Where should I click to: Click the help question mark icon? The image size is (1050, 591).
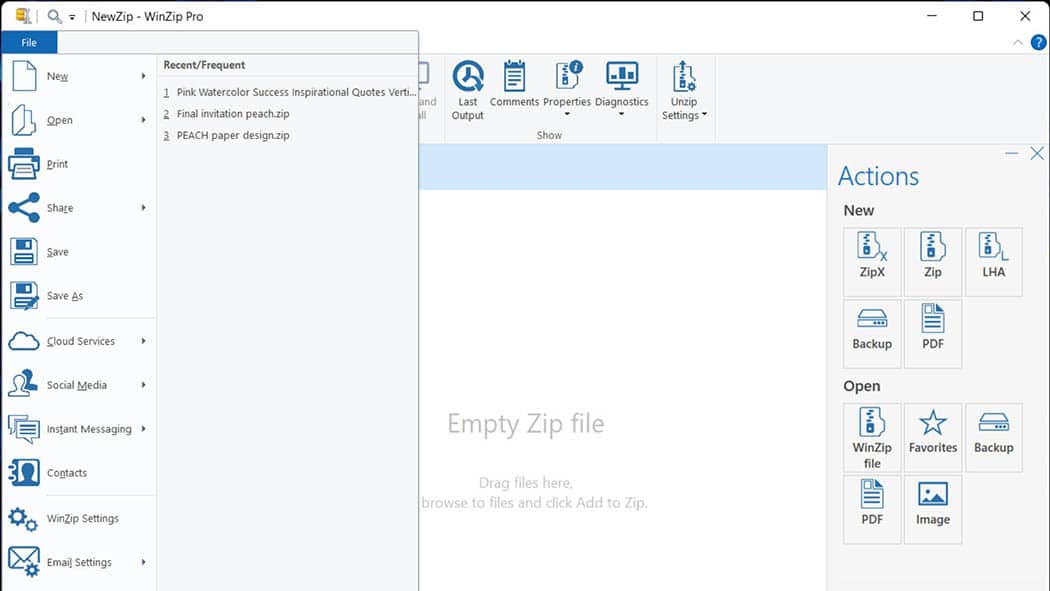point(1038,42)
